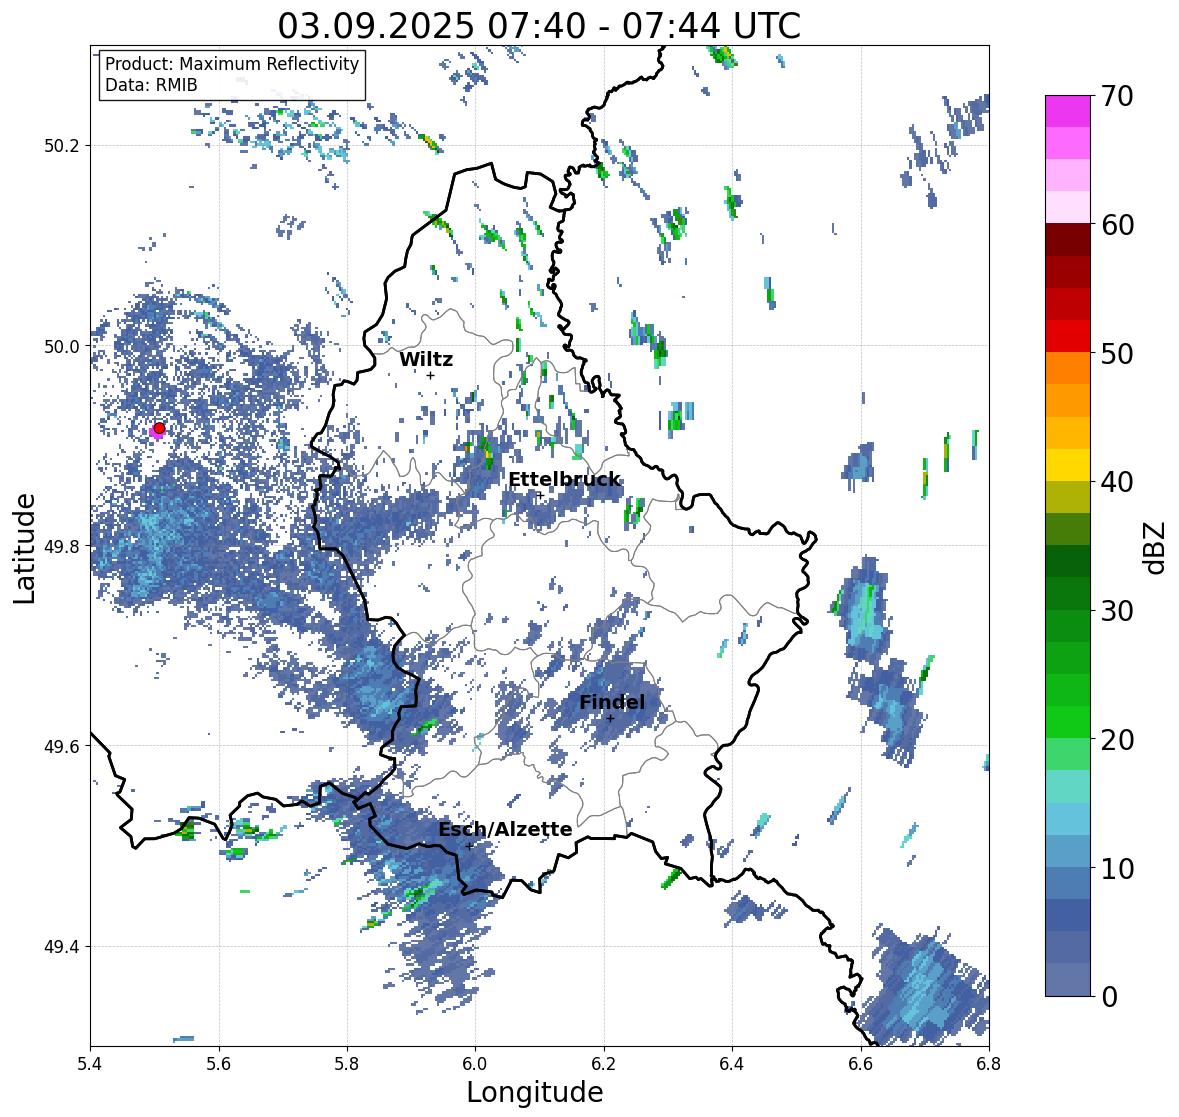Click the longitude tick label 6.6
The height and width of the screenshot is (1117, 1179).
pos(861,1063)
